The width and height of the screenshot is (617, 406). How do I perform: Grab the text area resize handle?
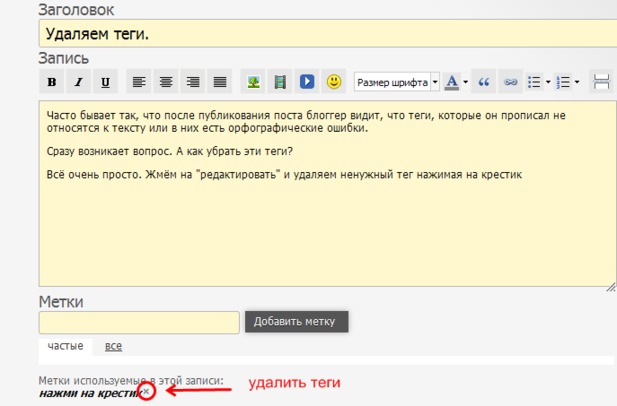(611, 287)
